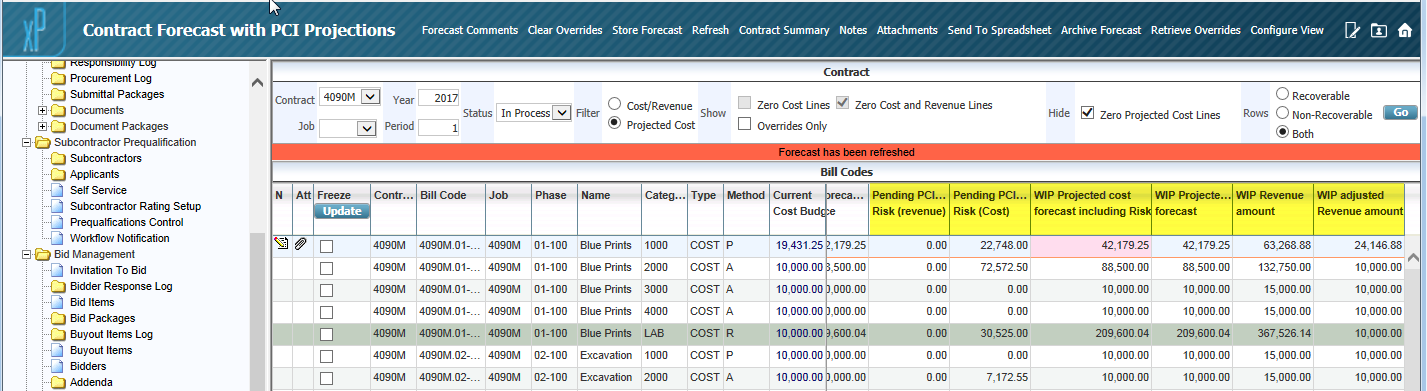This screenshot has height=391, width=1427.
Task: Choose Clear Overrides in header menu
Action: [565, 30]
